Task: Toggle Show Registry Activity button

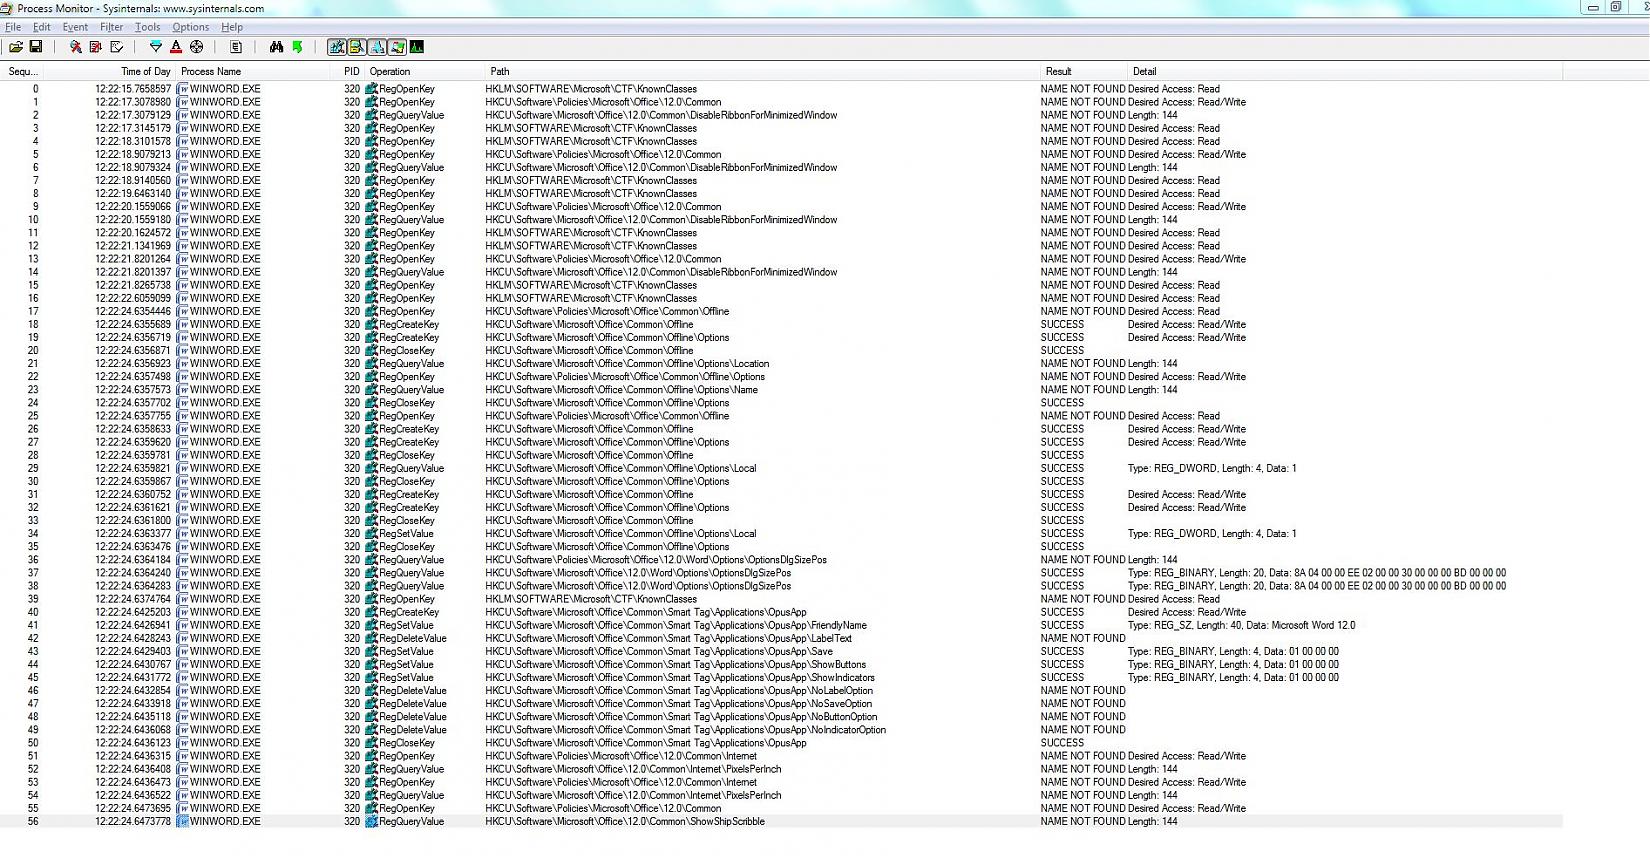Action: pos(337,47)
